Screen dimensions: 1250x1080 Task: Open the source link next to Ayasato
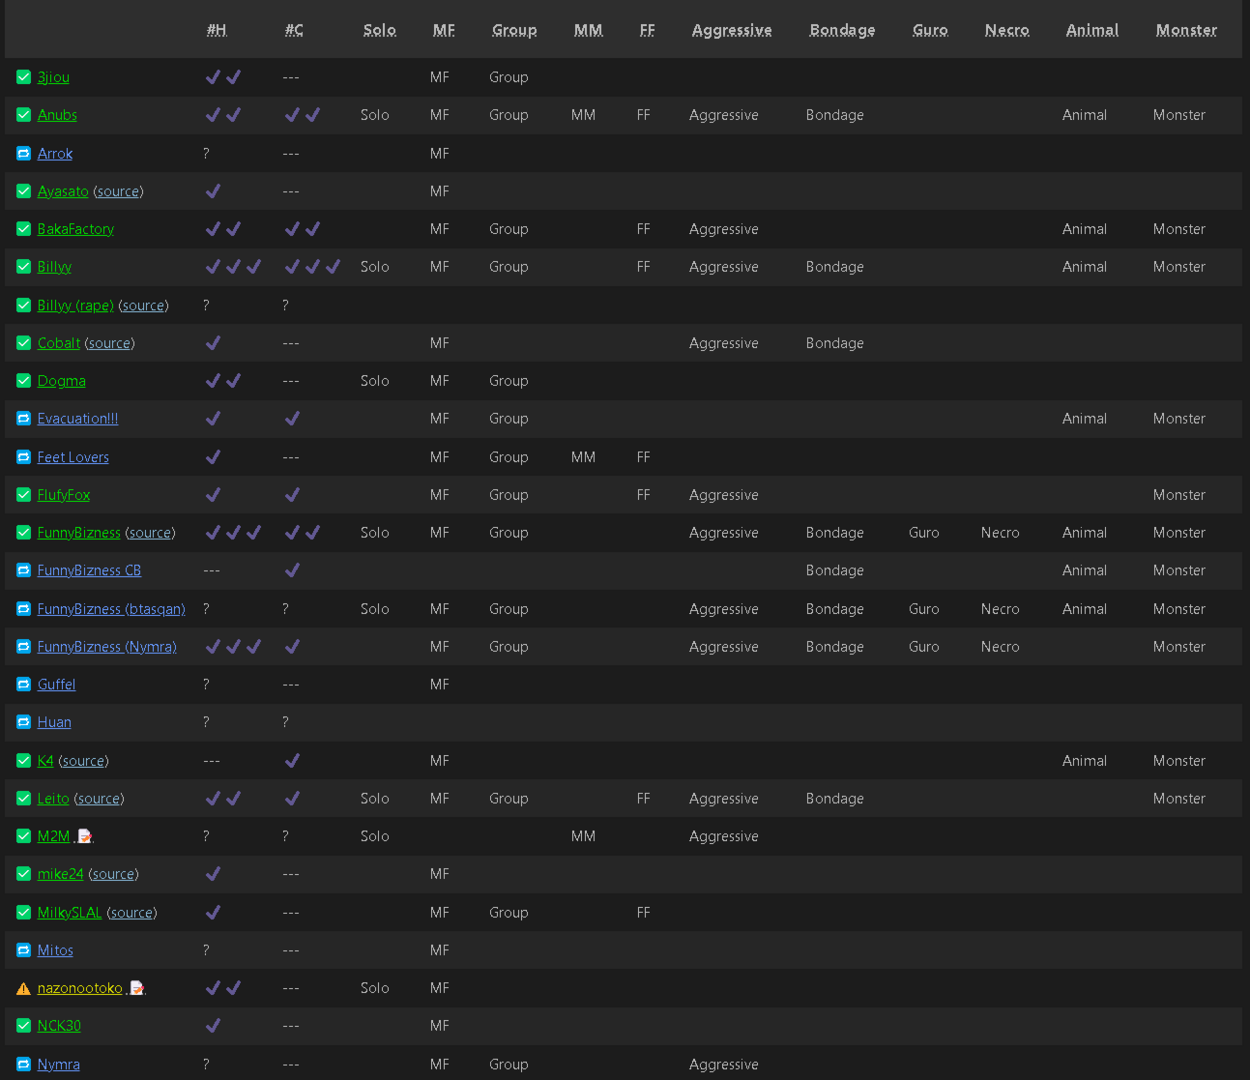tap(118, 191)
